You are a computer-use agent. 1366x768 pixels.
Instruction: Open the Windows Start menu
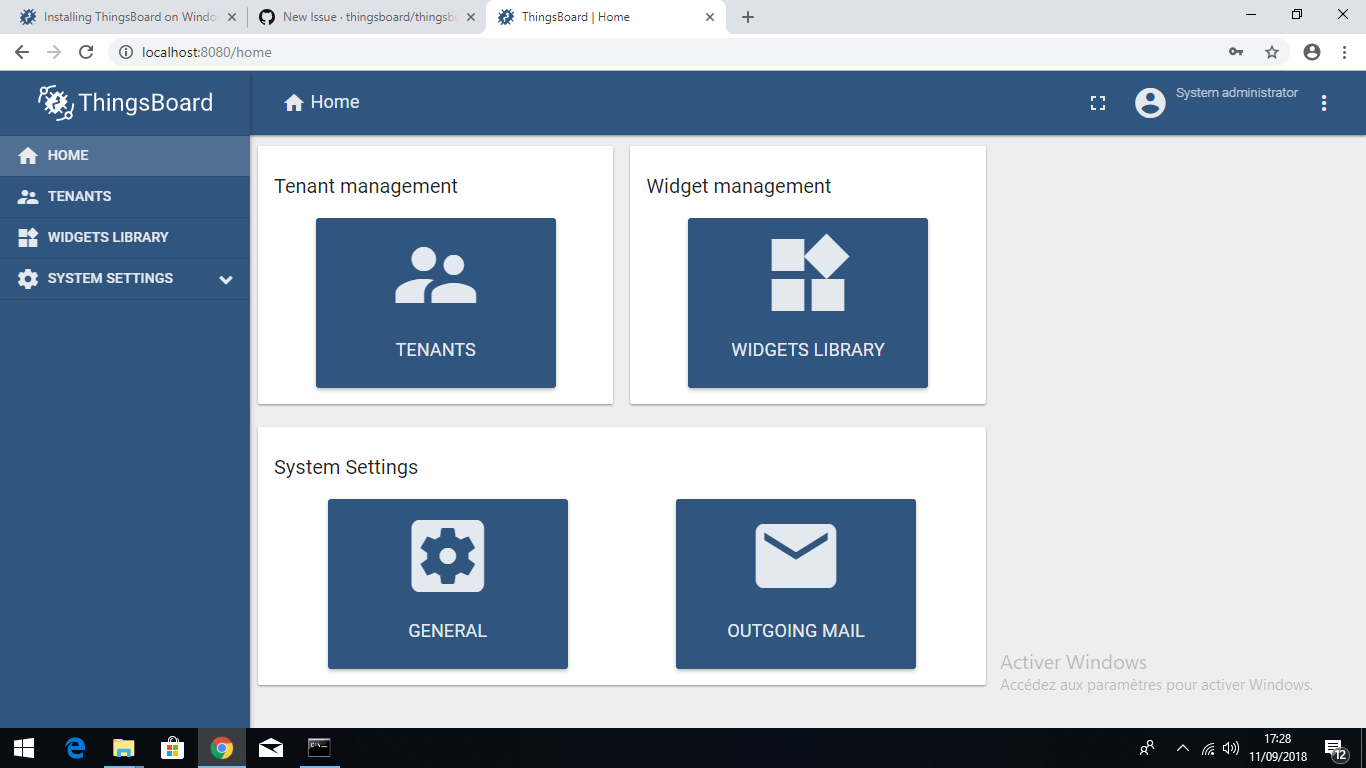(24, 748)
